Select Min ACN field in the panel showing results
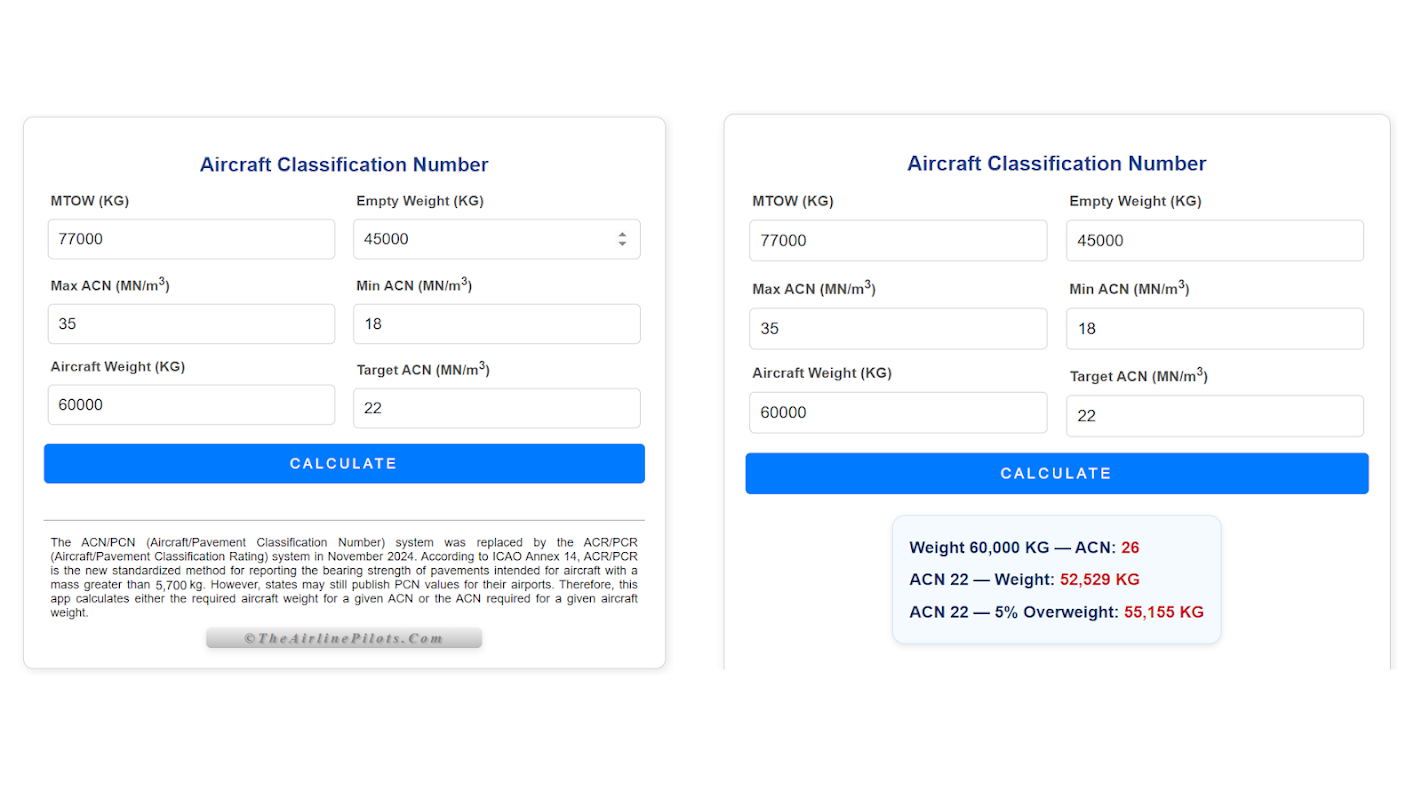 tap(1214, 328)
